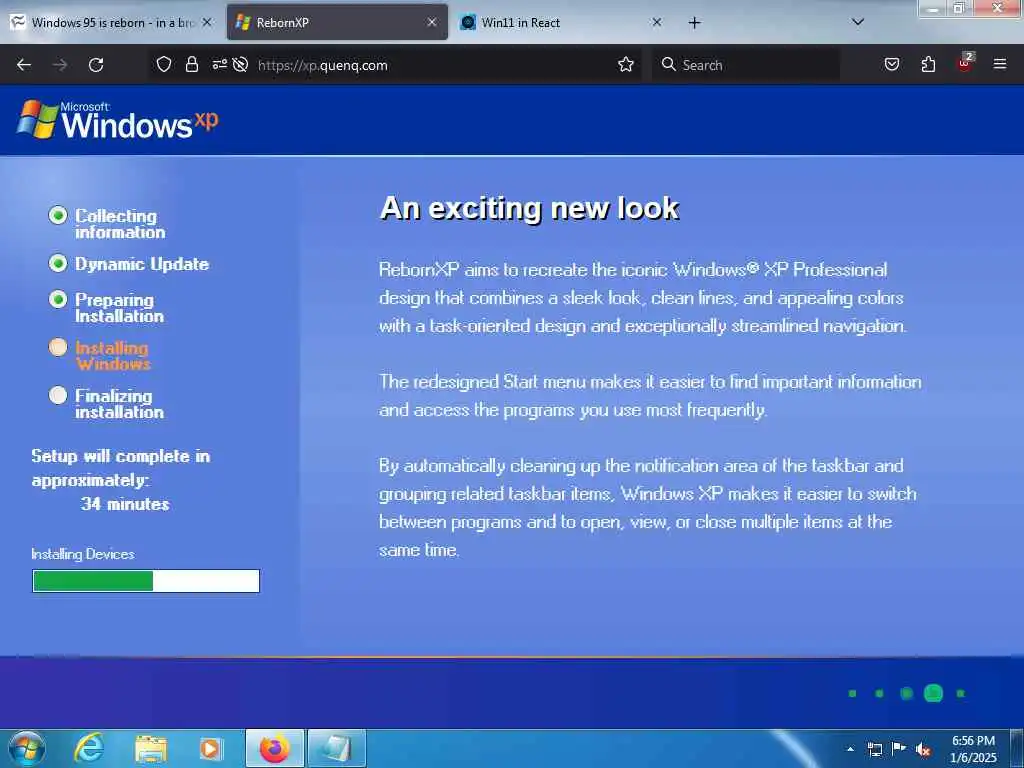Screen dimensions: 1024x768
Task: Click the muted volume tray icon
Action: click(923, 749)
